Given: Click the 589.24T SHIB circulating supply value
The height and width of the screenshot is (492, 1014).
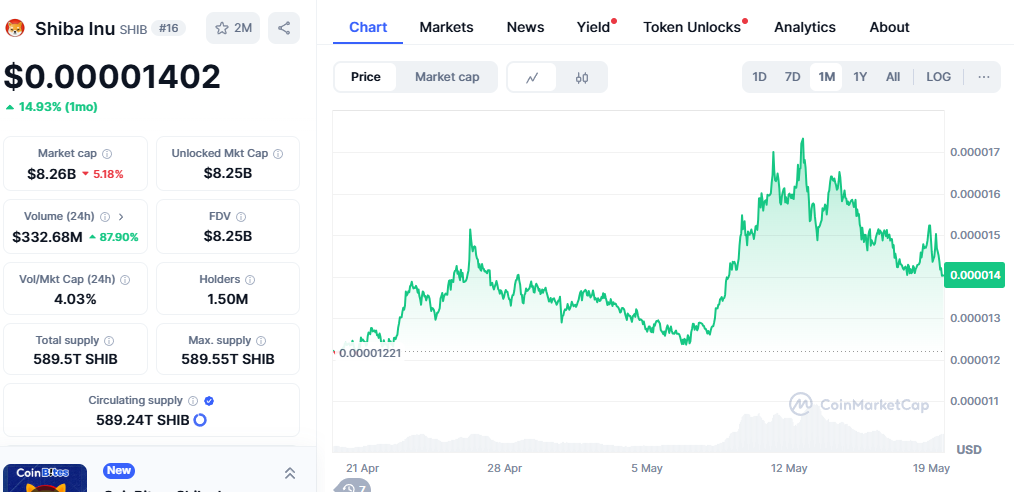Looking at the screenshot, I should pos(143,420).
